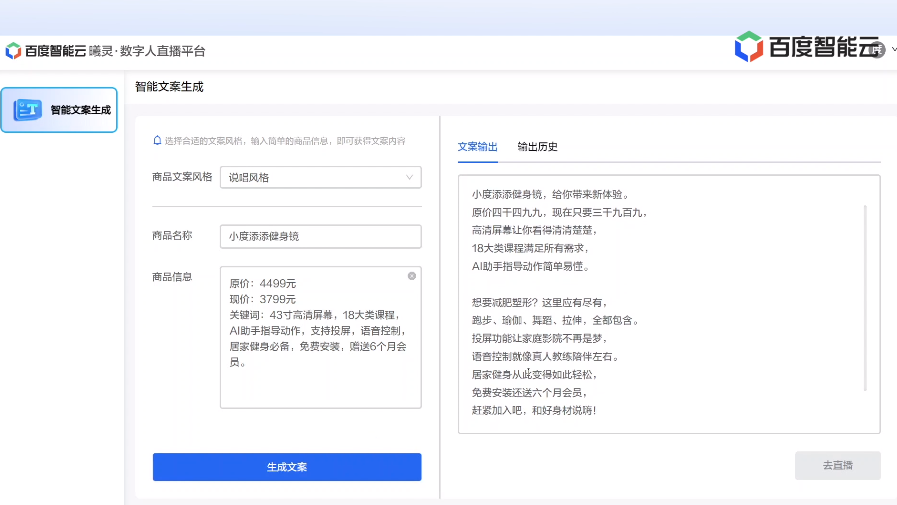Screen dimensions: 897x505
Task: Click the large 百度智能云 logo at top right
Action: (x=807, y=47)
